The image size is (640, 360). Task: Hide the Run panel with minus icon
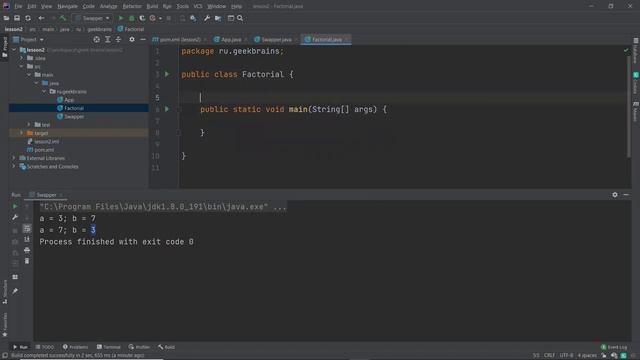tap(626, 195)
